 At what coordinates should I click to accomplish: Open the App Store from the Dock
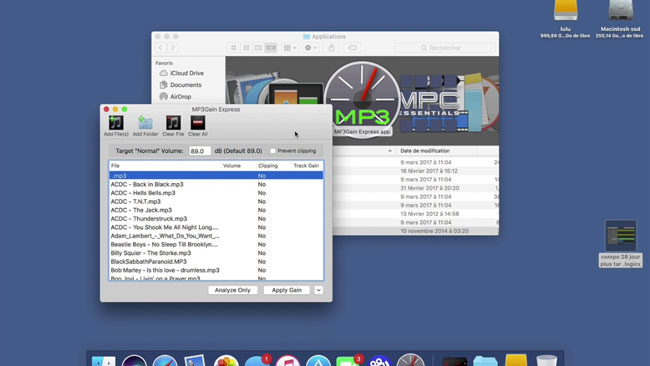coord(318,361)
